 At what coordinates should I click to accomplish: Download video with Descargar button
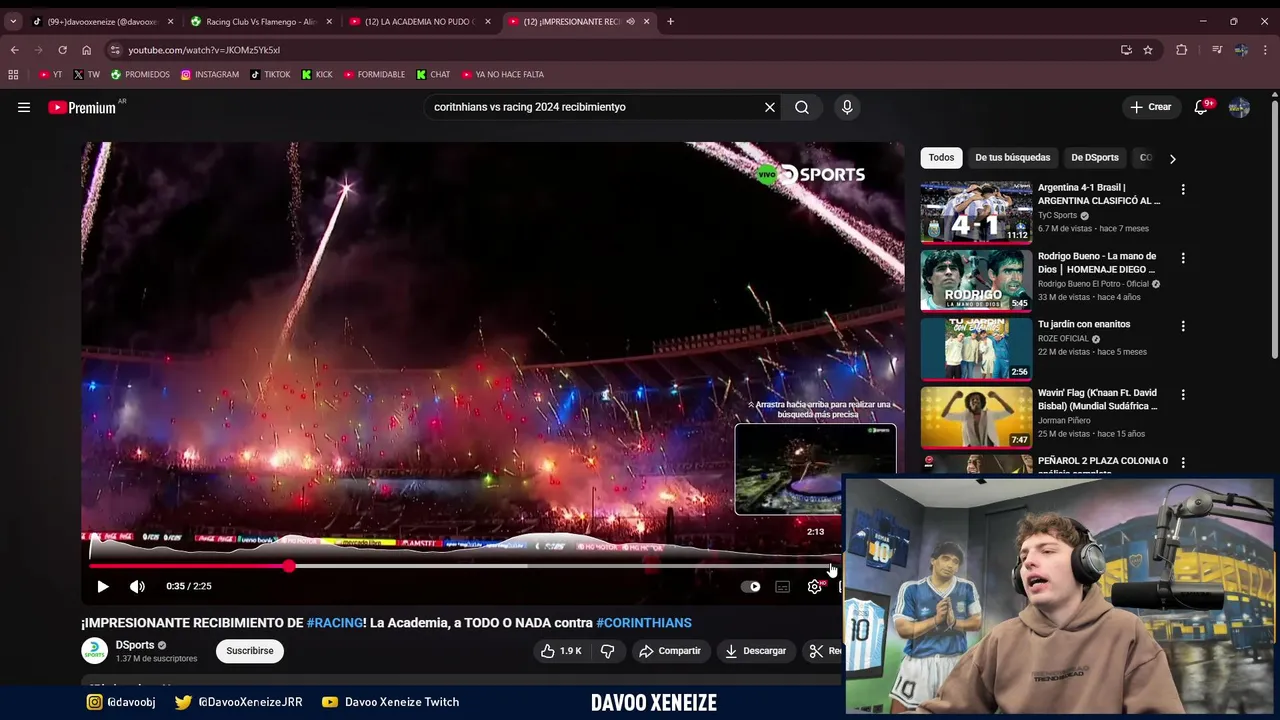coord(756,651)
